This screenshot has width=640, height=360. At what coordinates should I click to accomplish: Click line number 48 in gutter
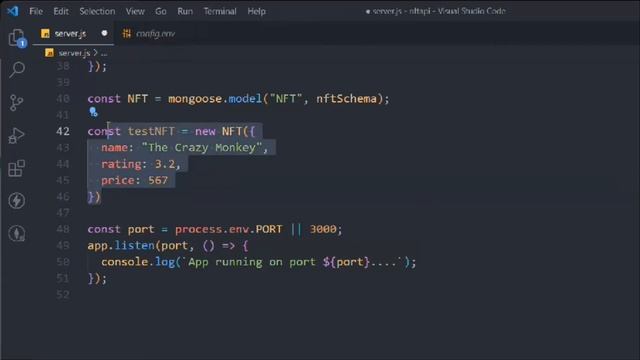[x=63, y=229]
